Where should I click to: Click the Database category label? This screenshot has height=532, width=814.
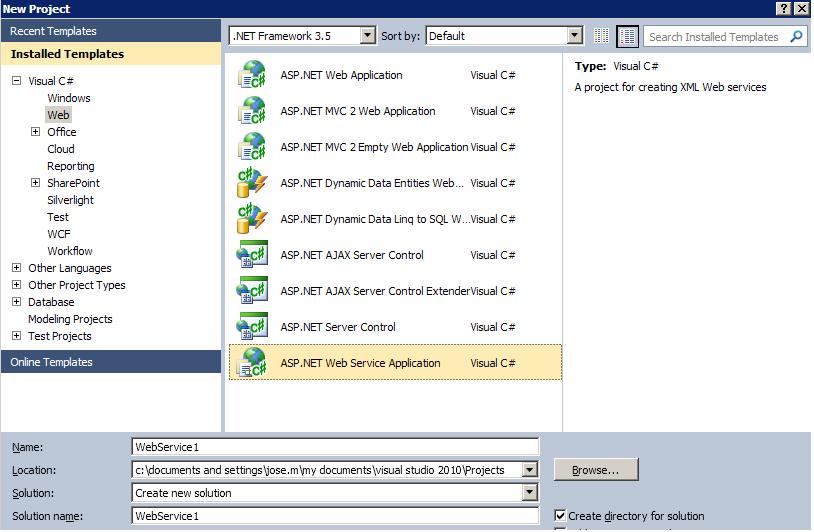pyautogui.click(x=51, y=302)
